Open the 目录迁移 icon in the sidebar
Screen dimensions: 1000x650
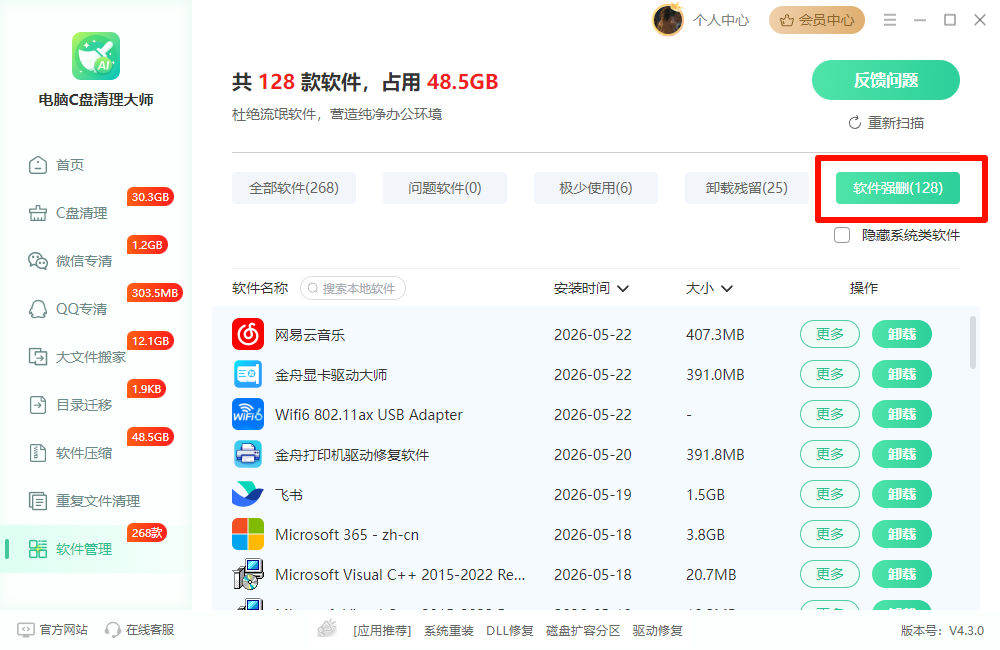(38, 404)
